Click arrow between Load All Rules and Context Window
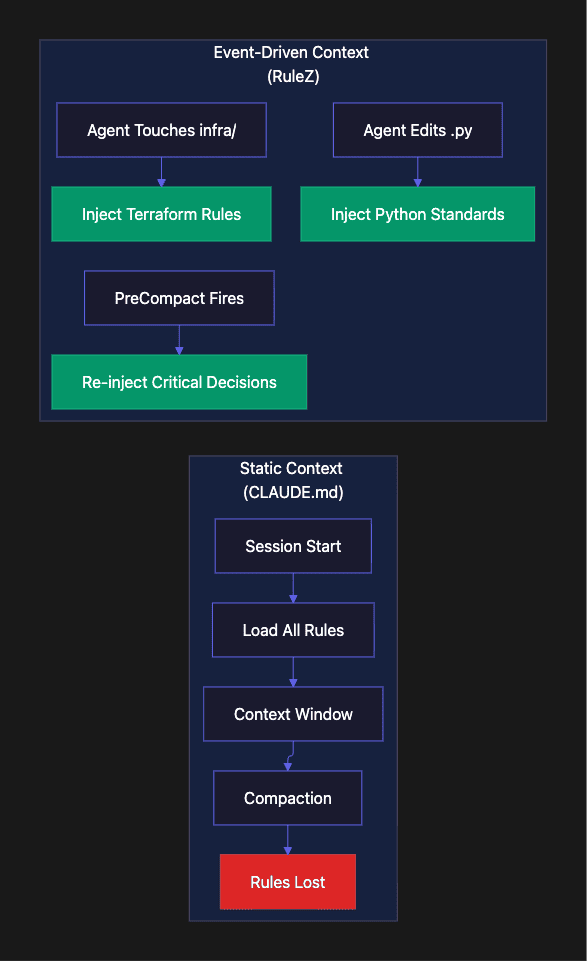This screenshot has height=961, width=587. click(x=293, y=672)
